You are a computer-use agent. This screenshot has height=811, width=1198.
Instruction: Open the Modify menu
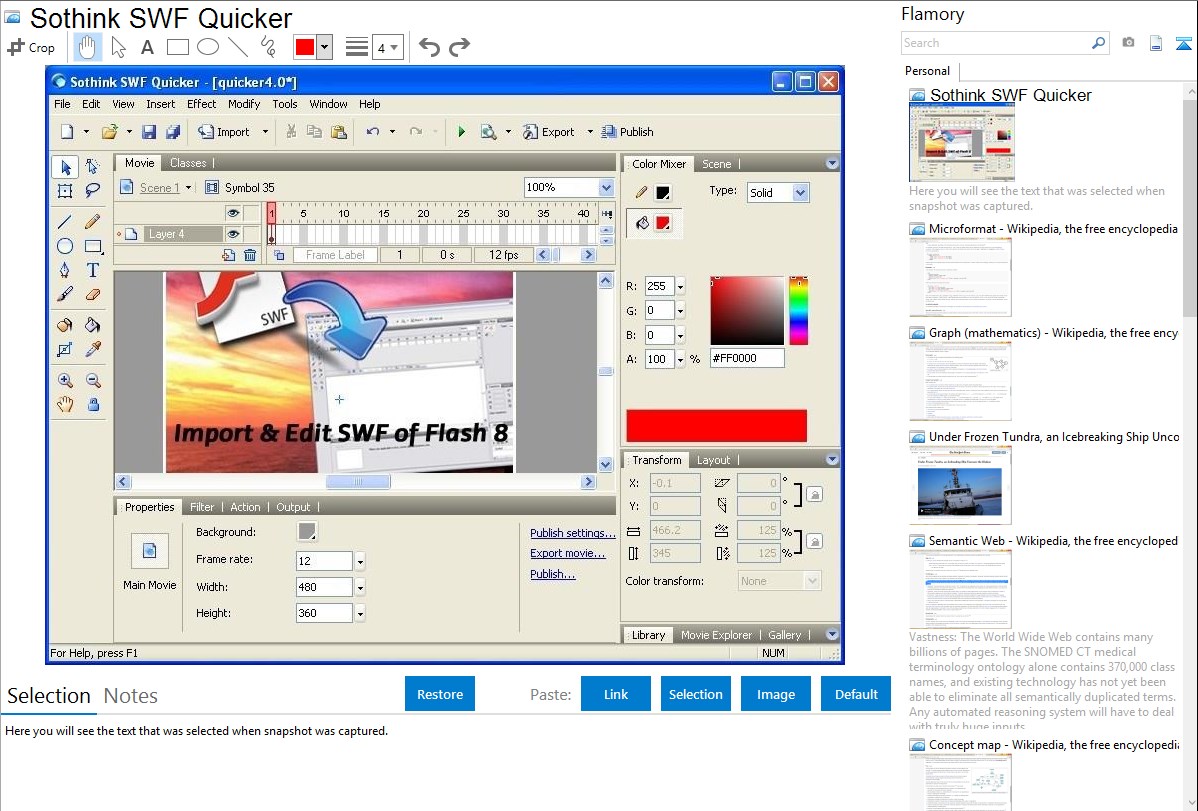(244, 104)
